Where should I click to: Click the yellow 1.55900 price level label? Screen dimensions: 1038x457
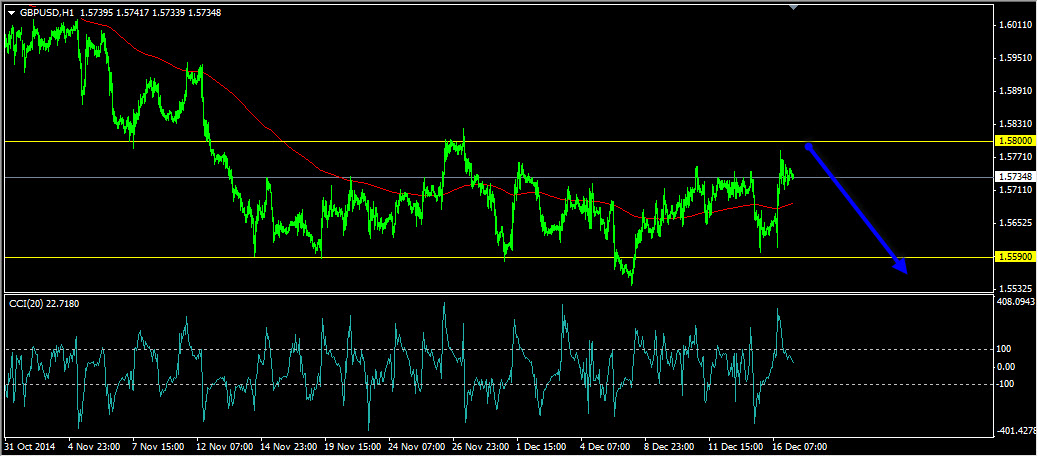[x=1015, y=257]
